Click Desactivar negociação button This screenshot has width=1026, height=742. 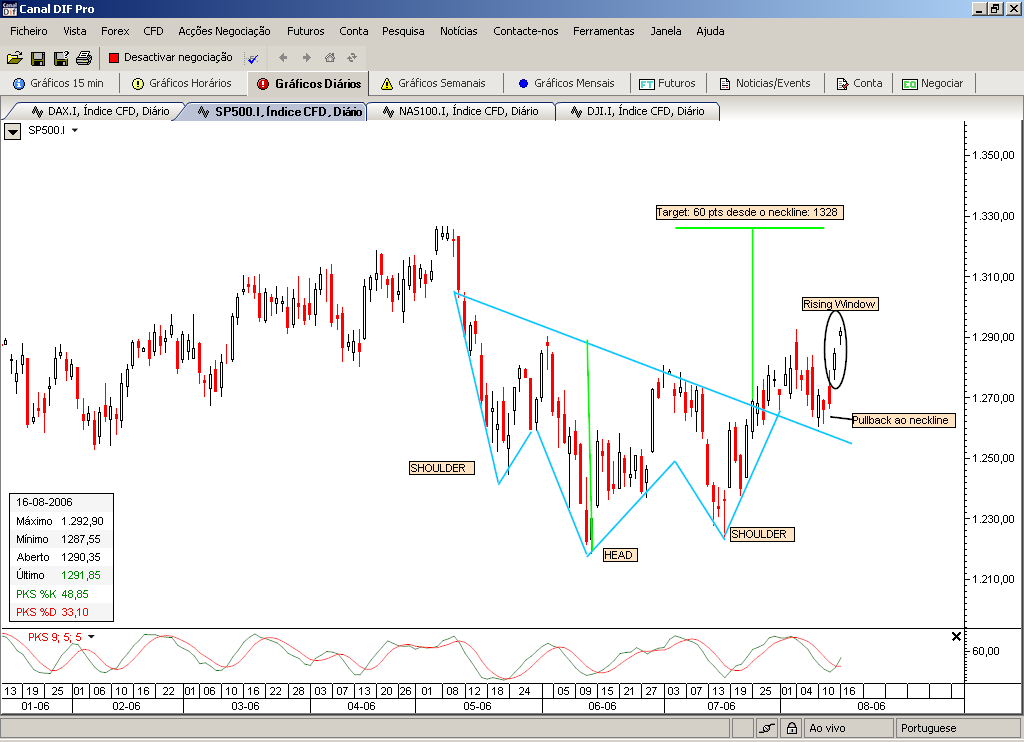pyautogui.click(x=170, y=58)
